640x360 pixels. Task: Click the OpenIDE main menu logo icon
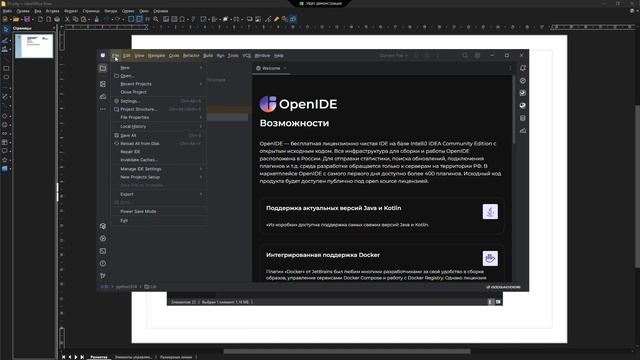click(x=103, y=56)
